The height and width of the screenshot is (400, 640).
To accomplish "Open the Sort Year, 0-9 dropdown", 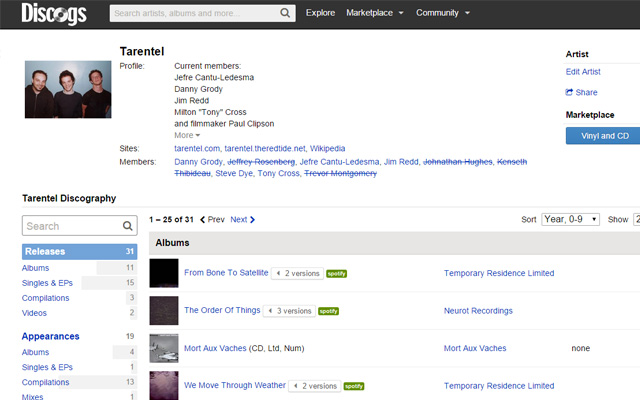I will [570, 219].
